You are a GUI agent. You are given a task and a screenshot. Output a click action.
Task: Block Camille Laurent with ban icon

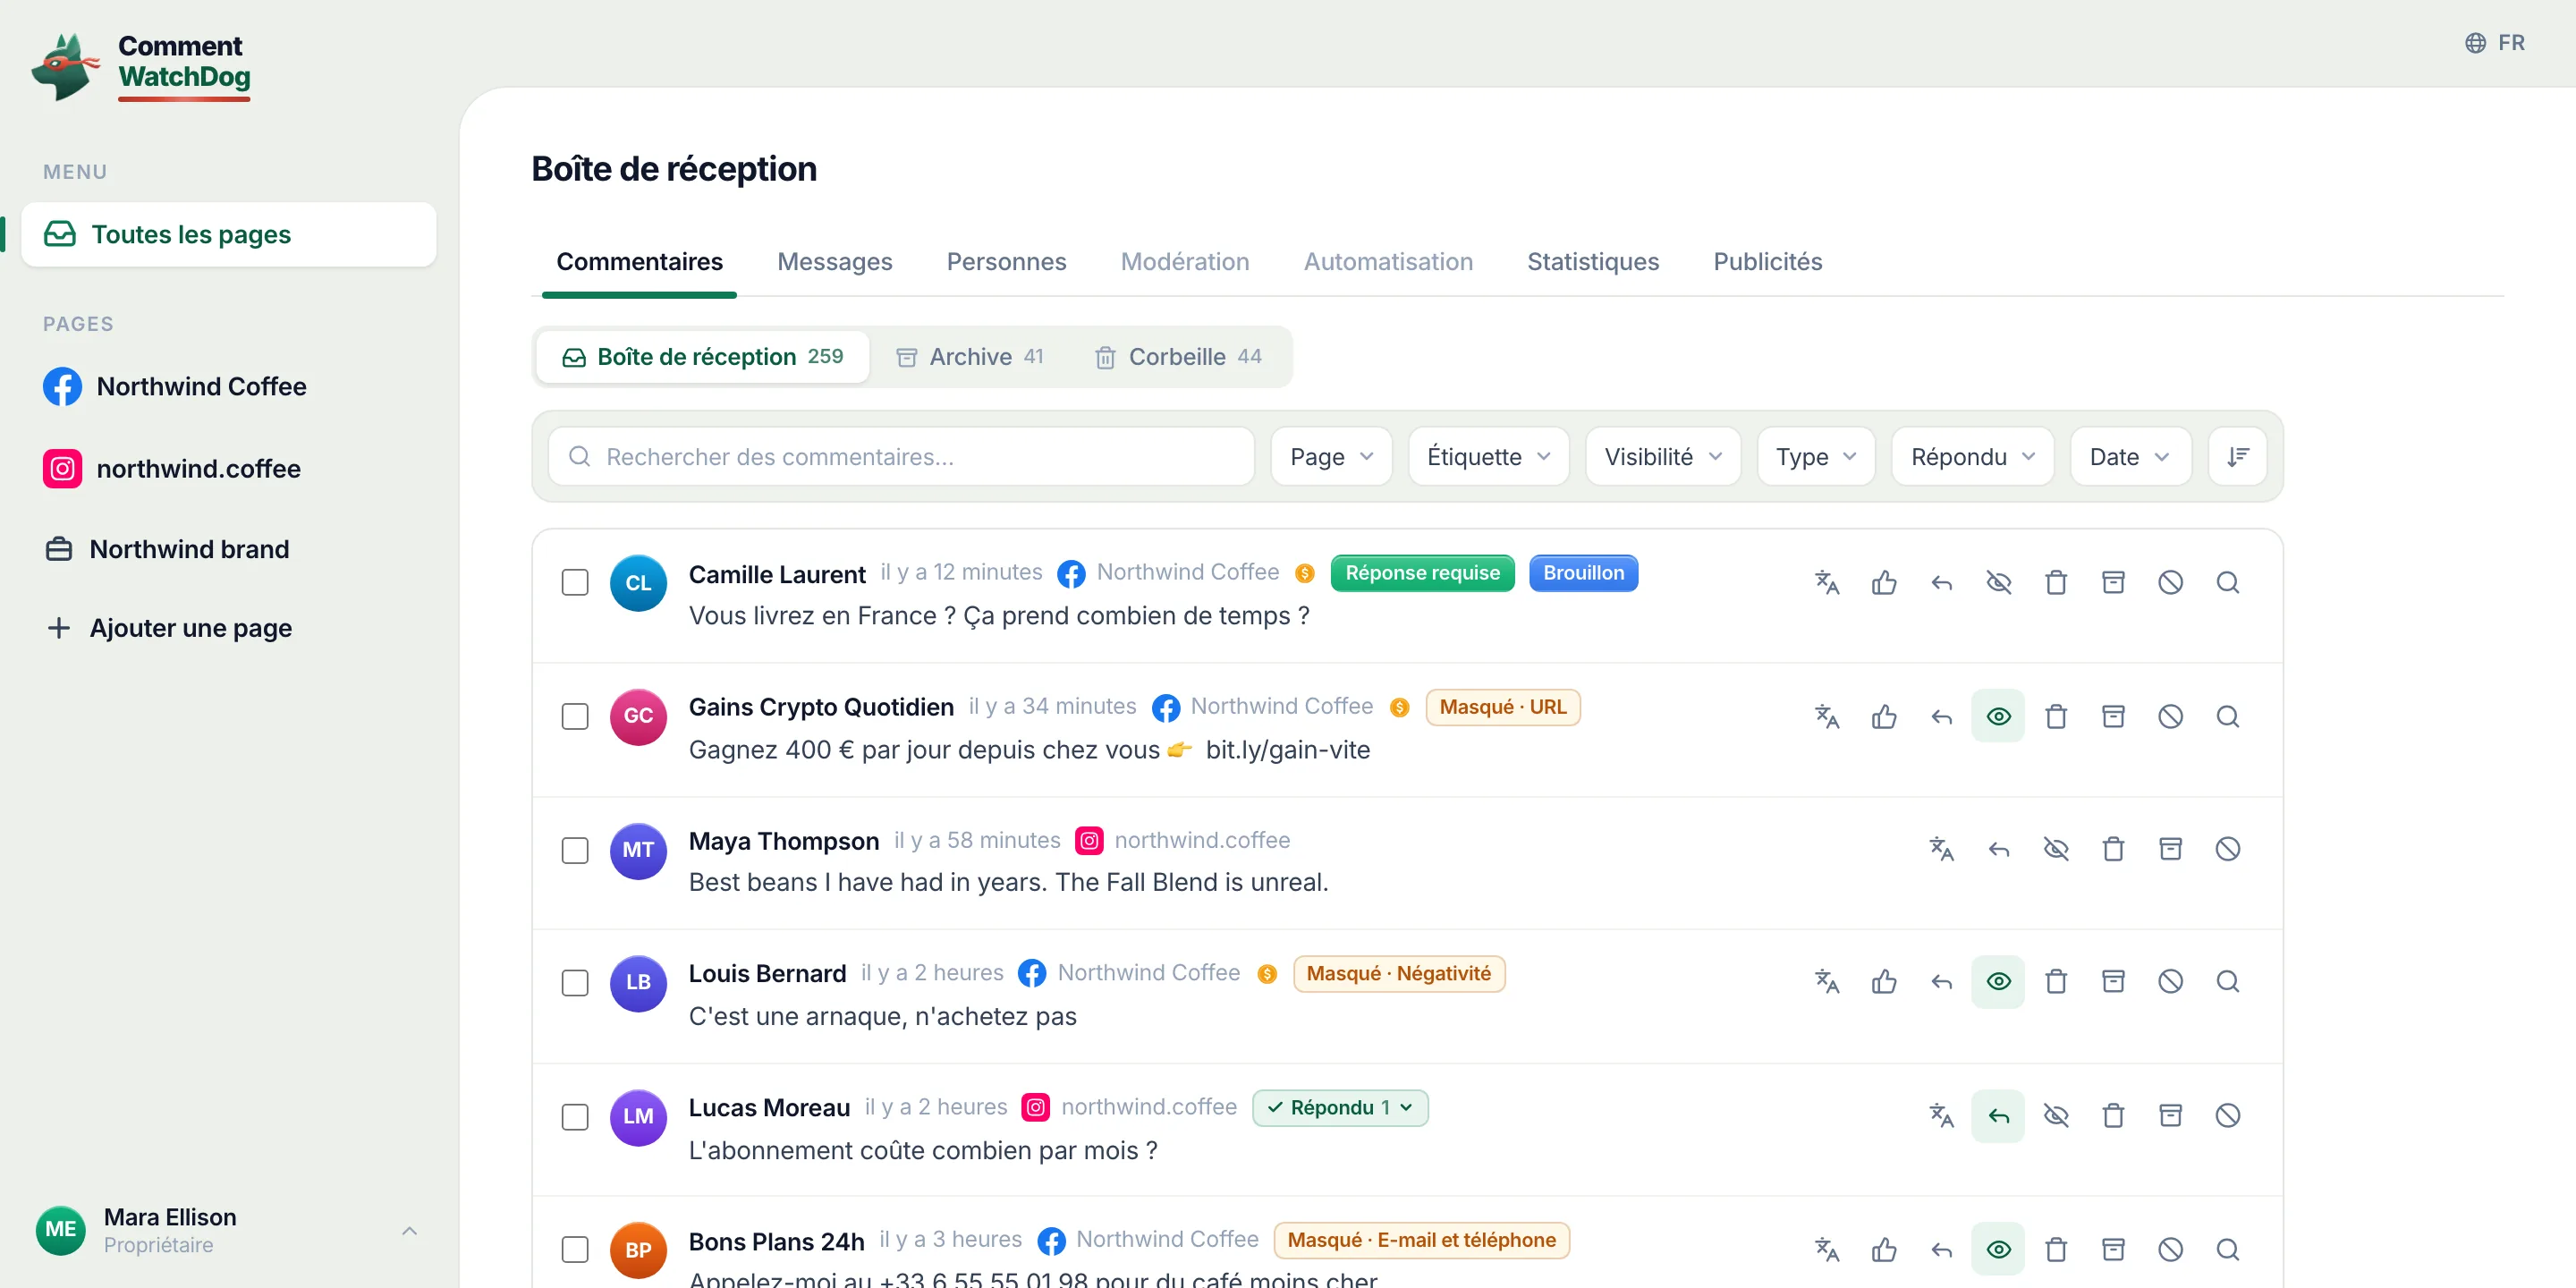pyautogui.click(x=2170, y=582)
